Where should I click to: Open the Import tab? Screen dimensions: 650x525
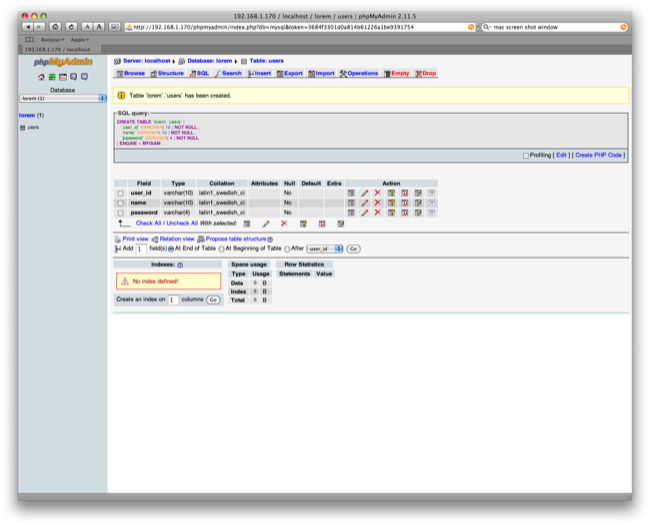[321, 73]
